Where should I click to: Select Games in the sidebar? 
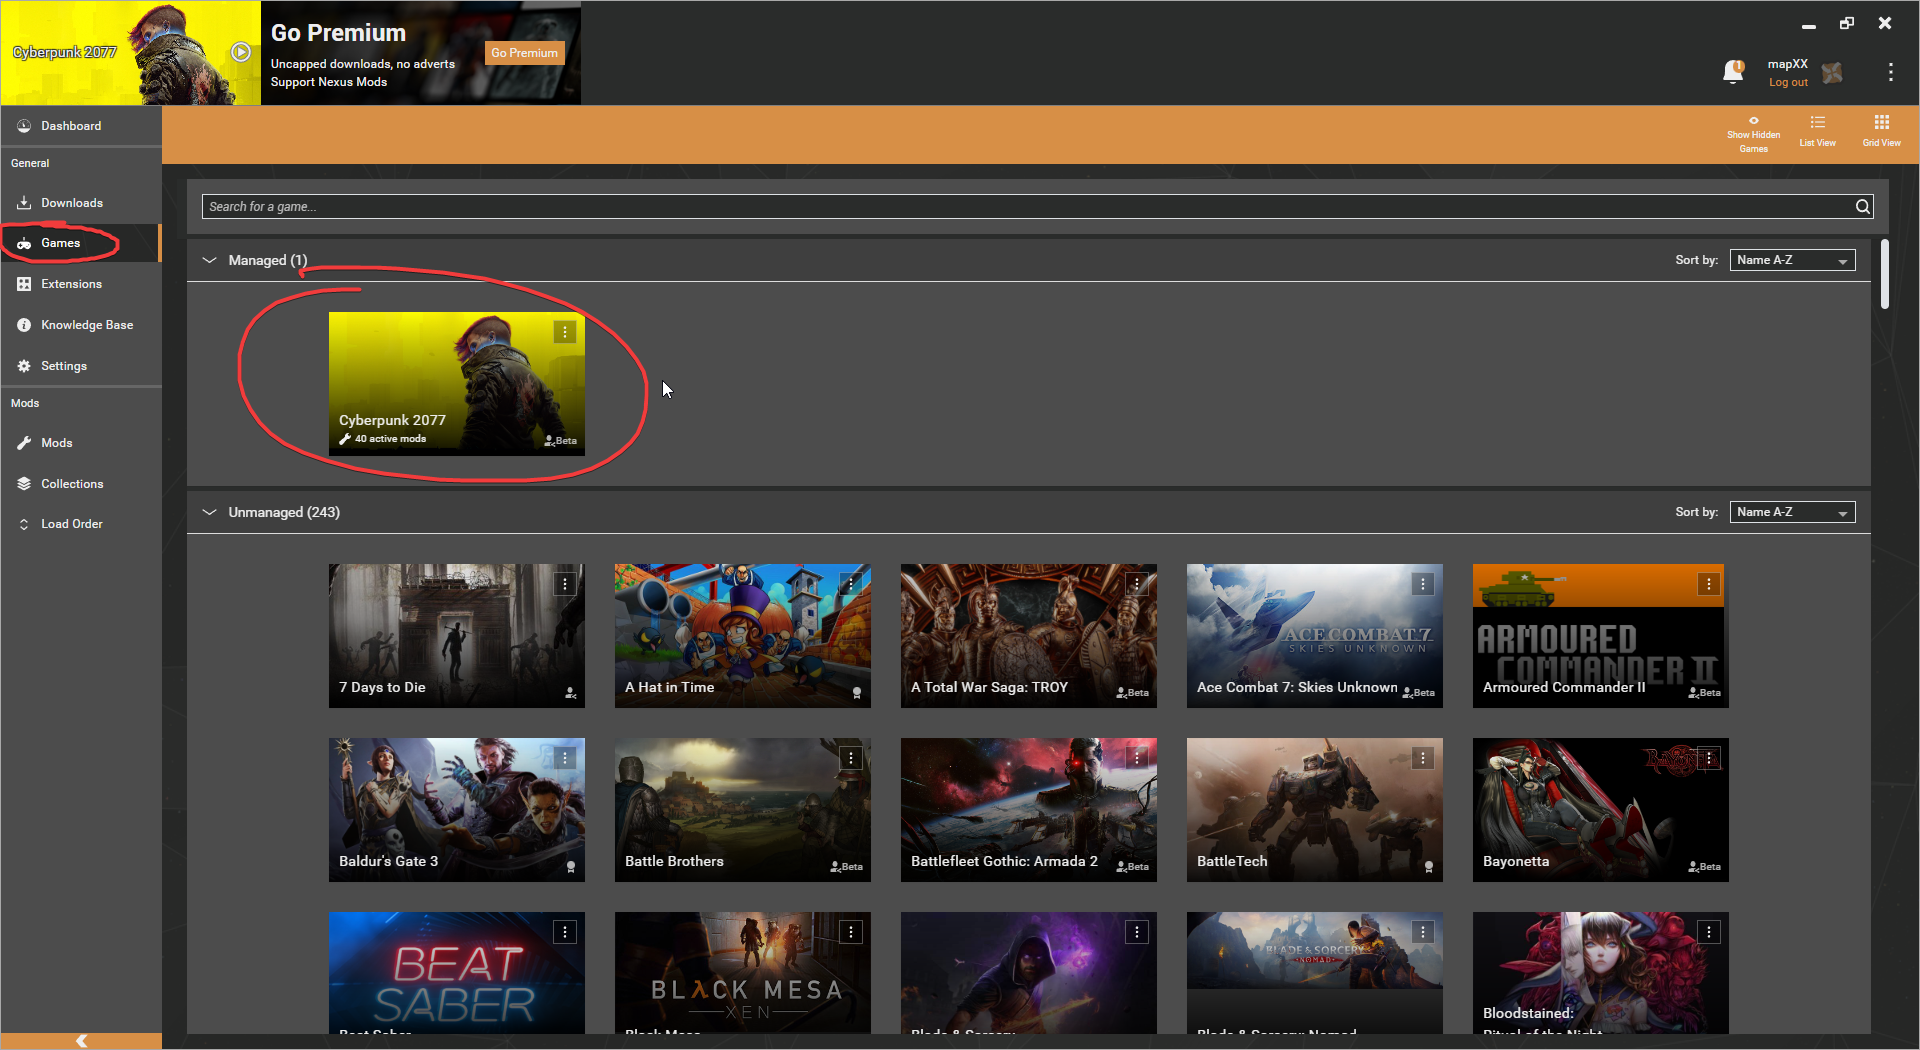(80, 243)
